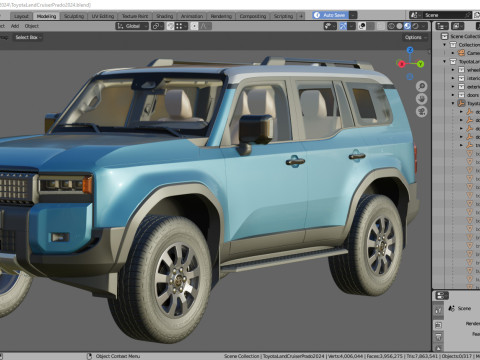Toggle X-ray mode in viewport header
The width and height of the screenshot is (480, 360).
coord(380,26)
